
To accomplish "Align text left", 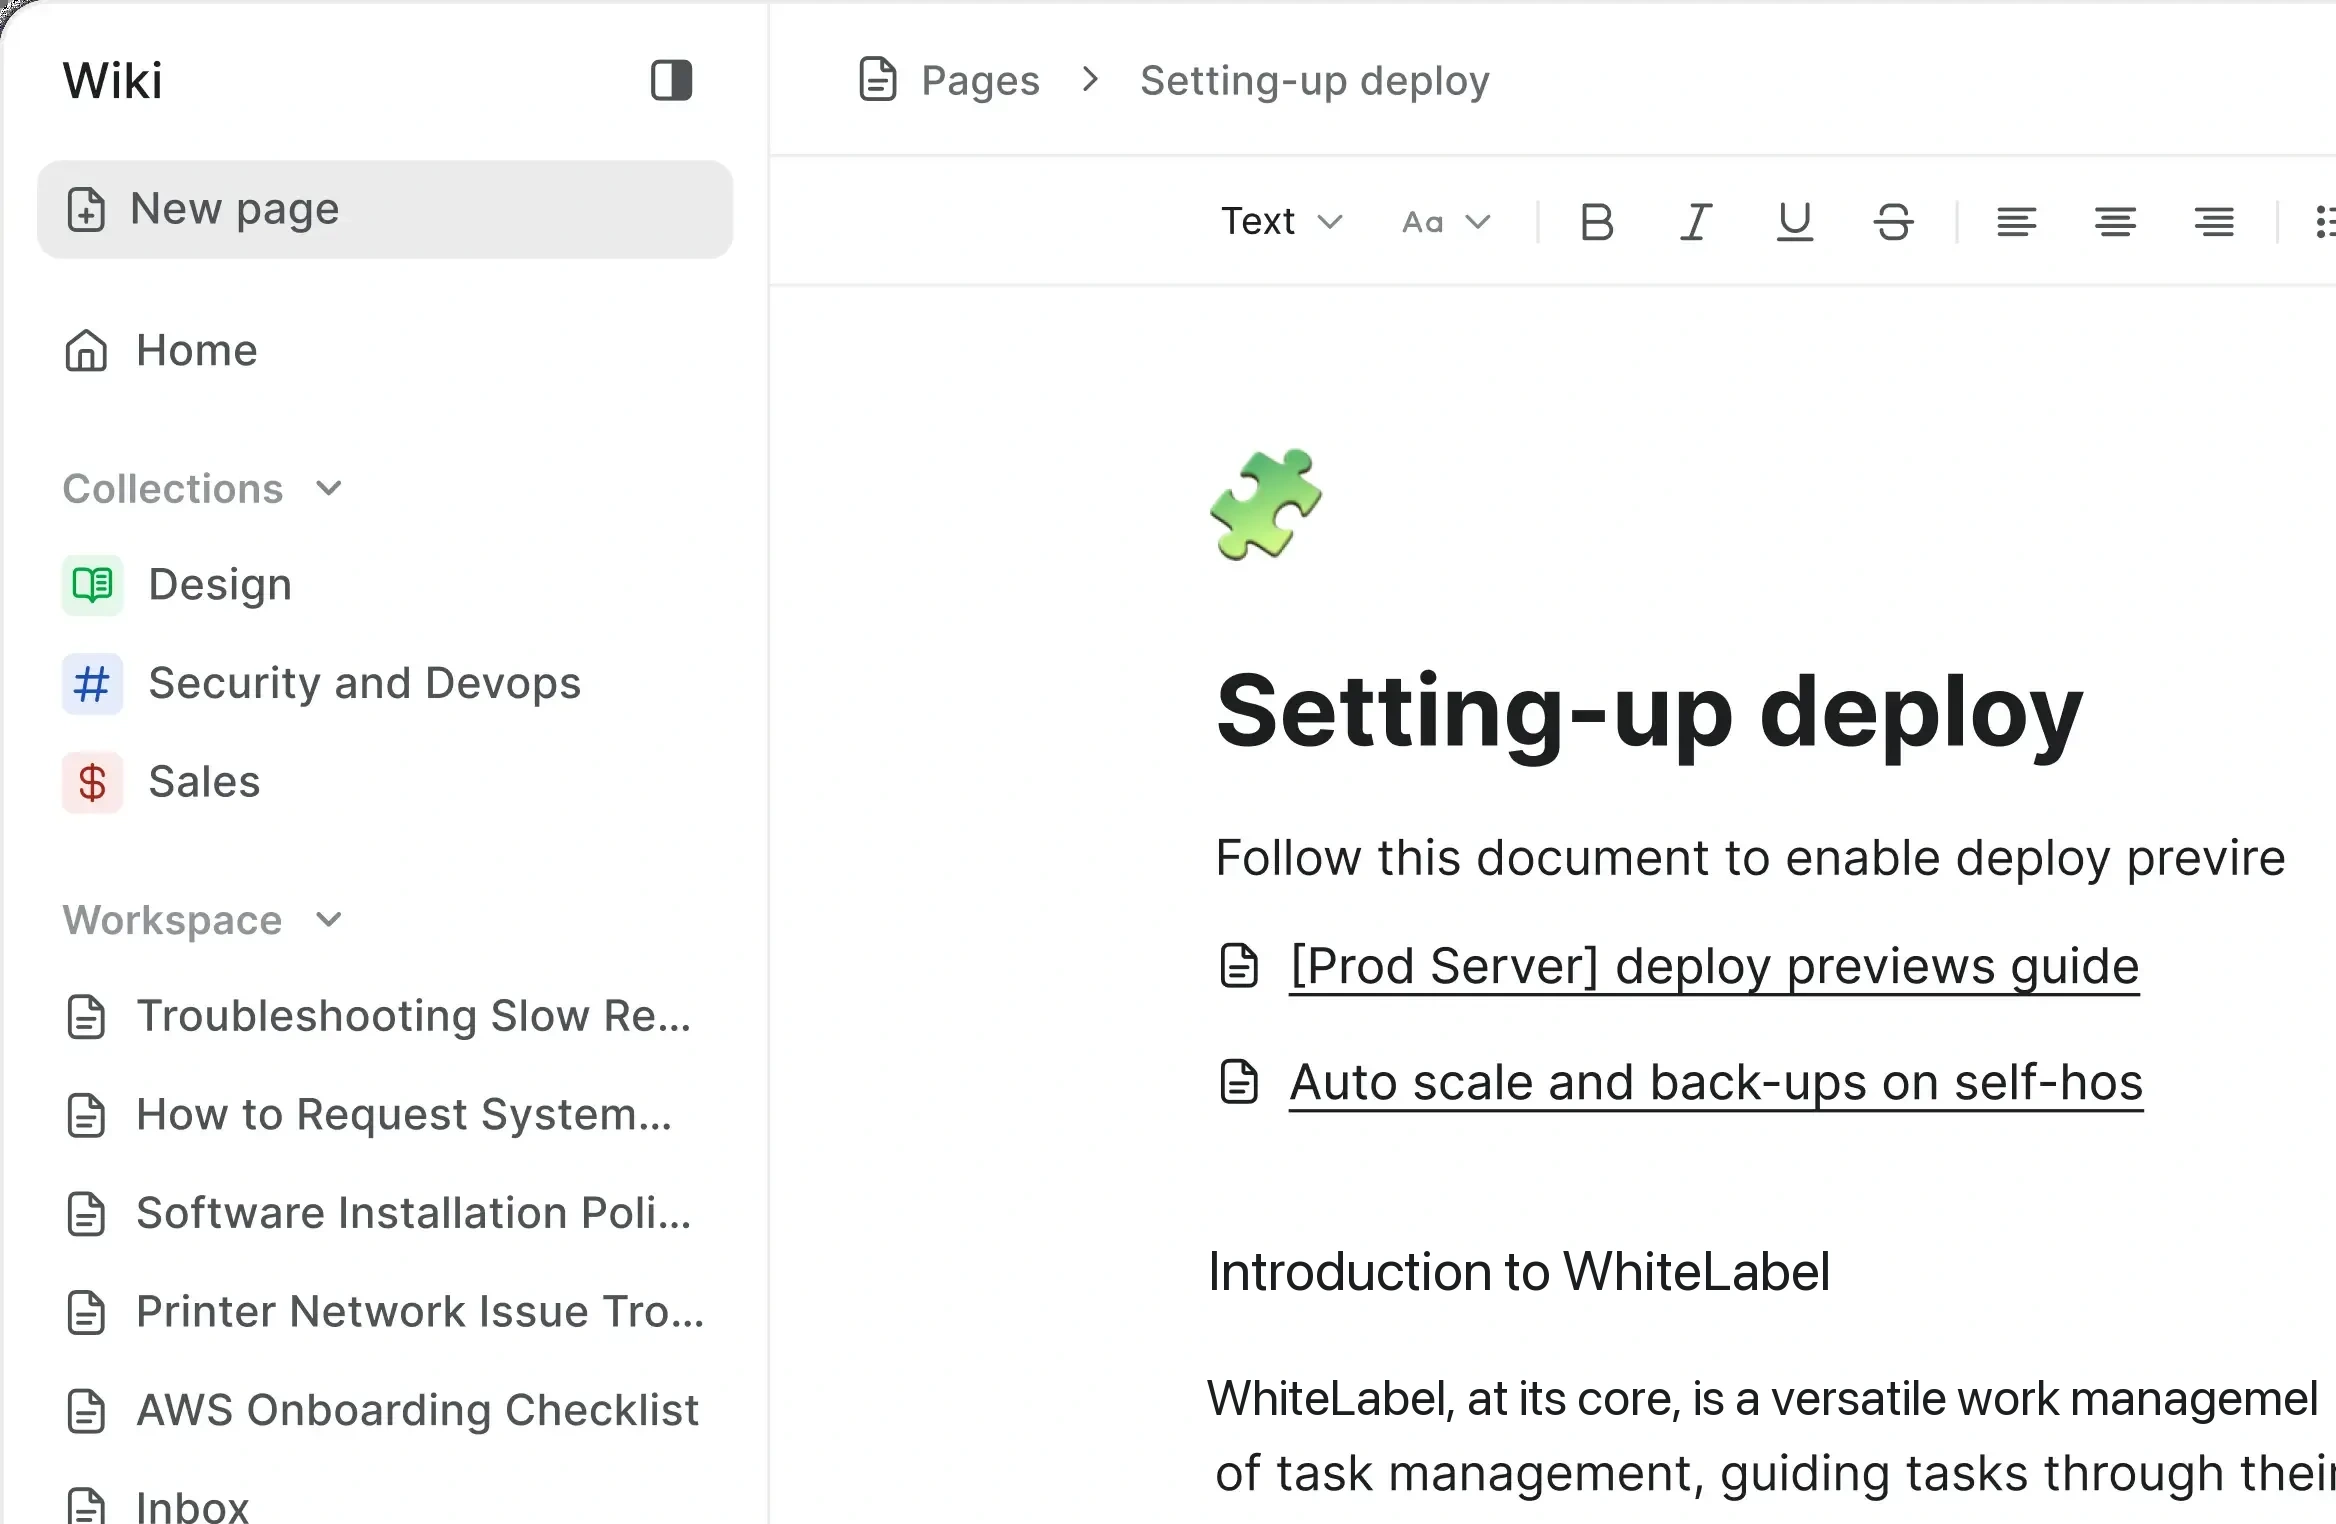I will tap(2016, 221).
